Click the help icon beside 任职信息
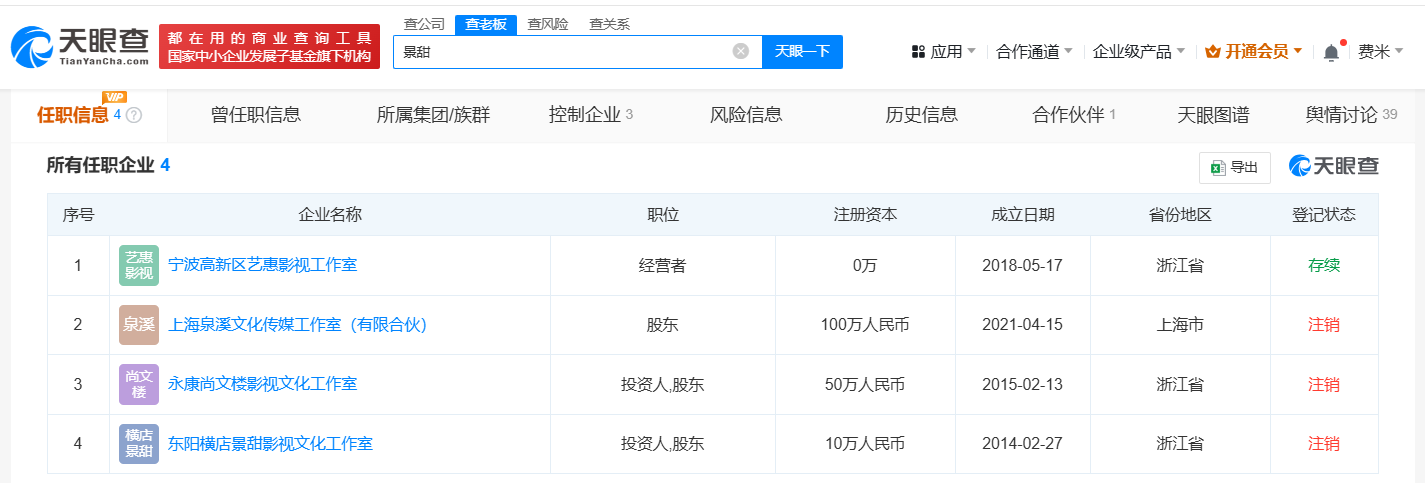This screenshot has height=483, width=1425. coord(134,115)
